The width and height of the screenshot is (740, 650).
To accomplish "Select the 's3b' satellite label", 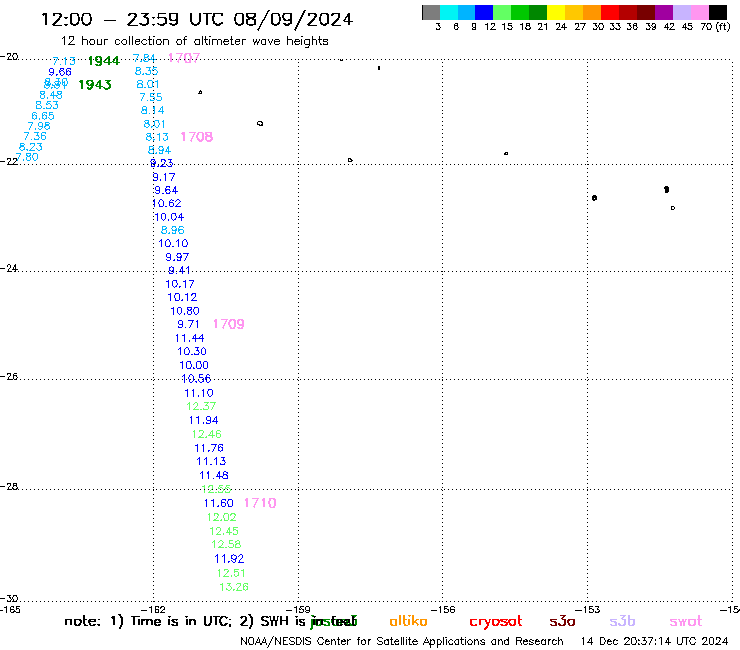I will [x=622, y=621].
